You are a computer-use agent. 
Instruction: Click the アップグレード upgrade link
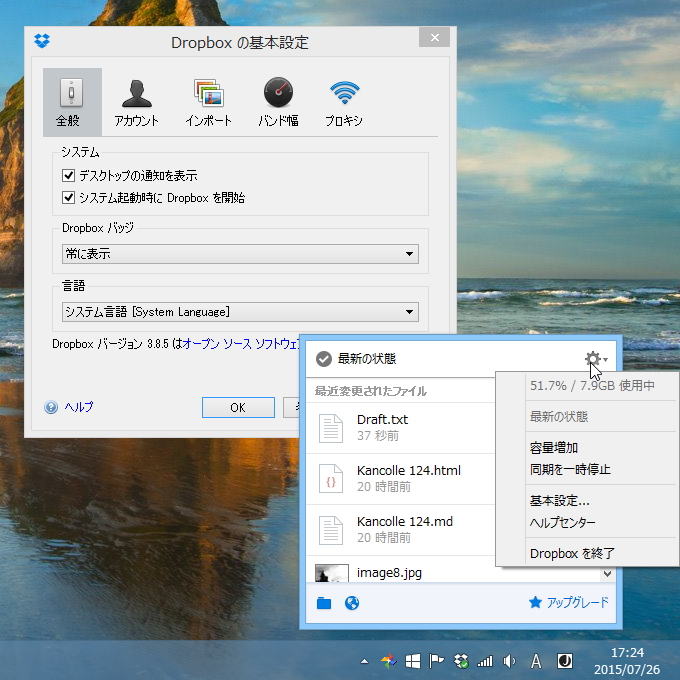[x=569, y=602]
